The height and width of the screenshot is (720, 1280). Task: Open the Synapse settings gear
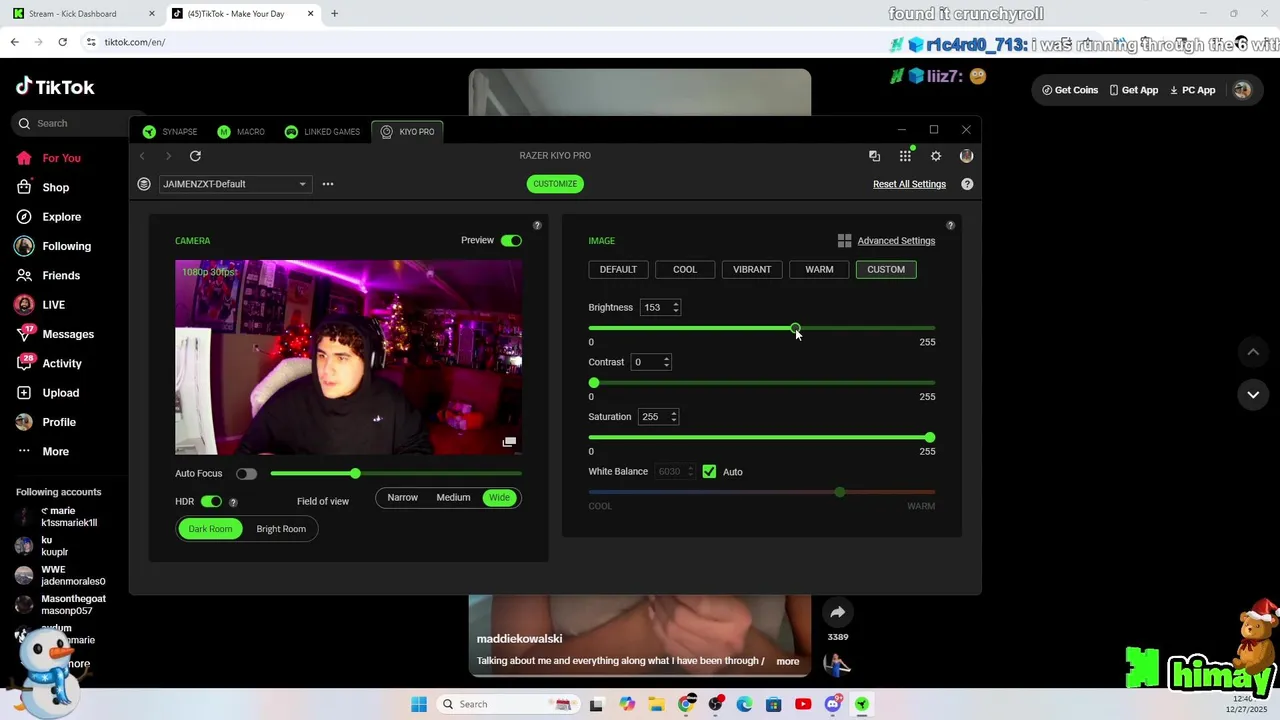click(936, 156)
